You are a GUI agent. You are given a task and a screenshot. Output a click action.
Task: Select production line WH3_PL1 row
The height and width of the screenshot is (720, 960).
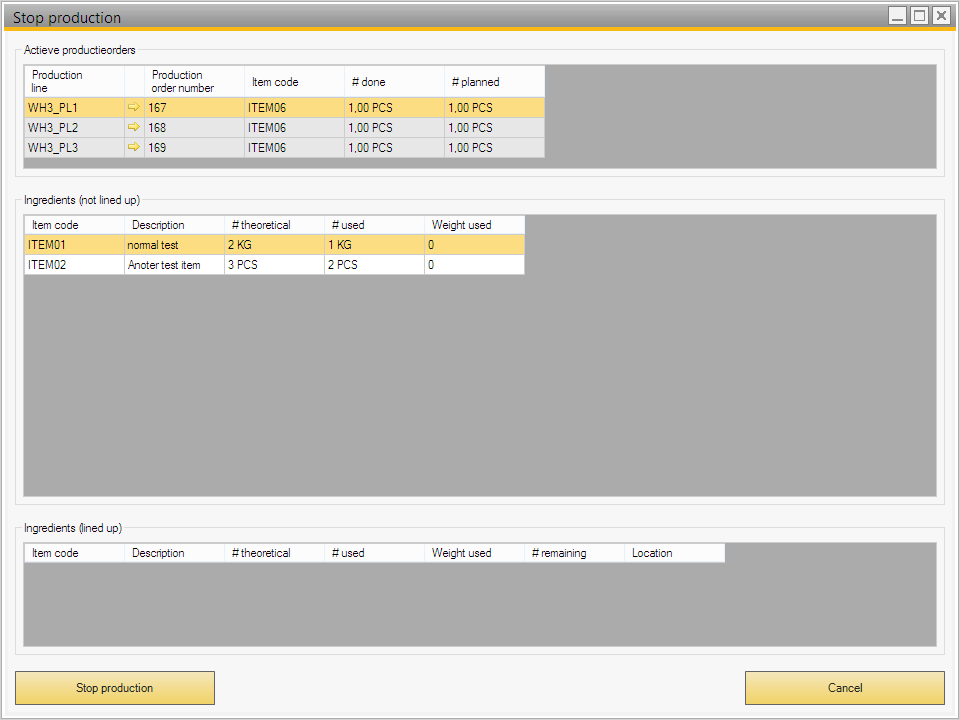[74, 107]
